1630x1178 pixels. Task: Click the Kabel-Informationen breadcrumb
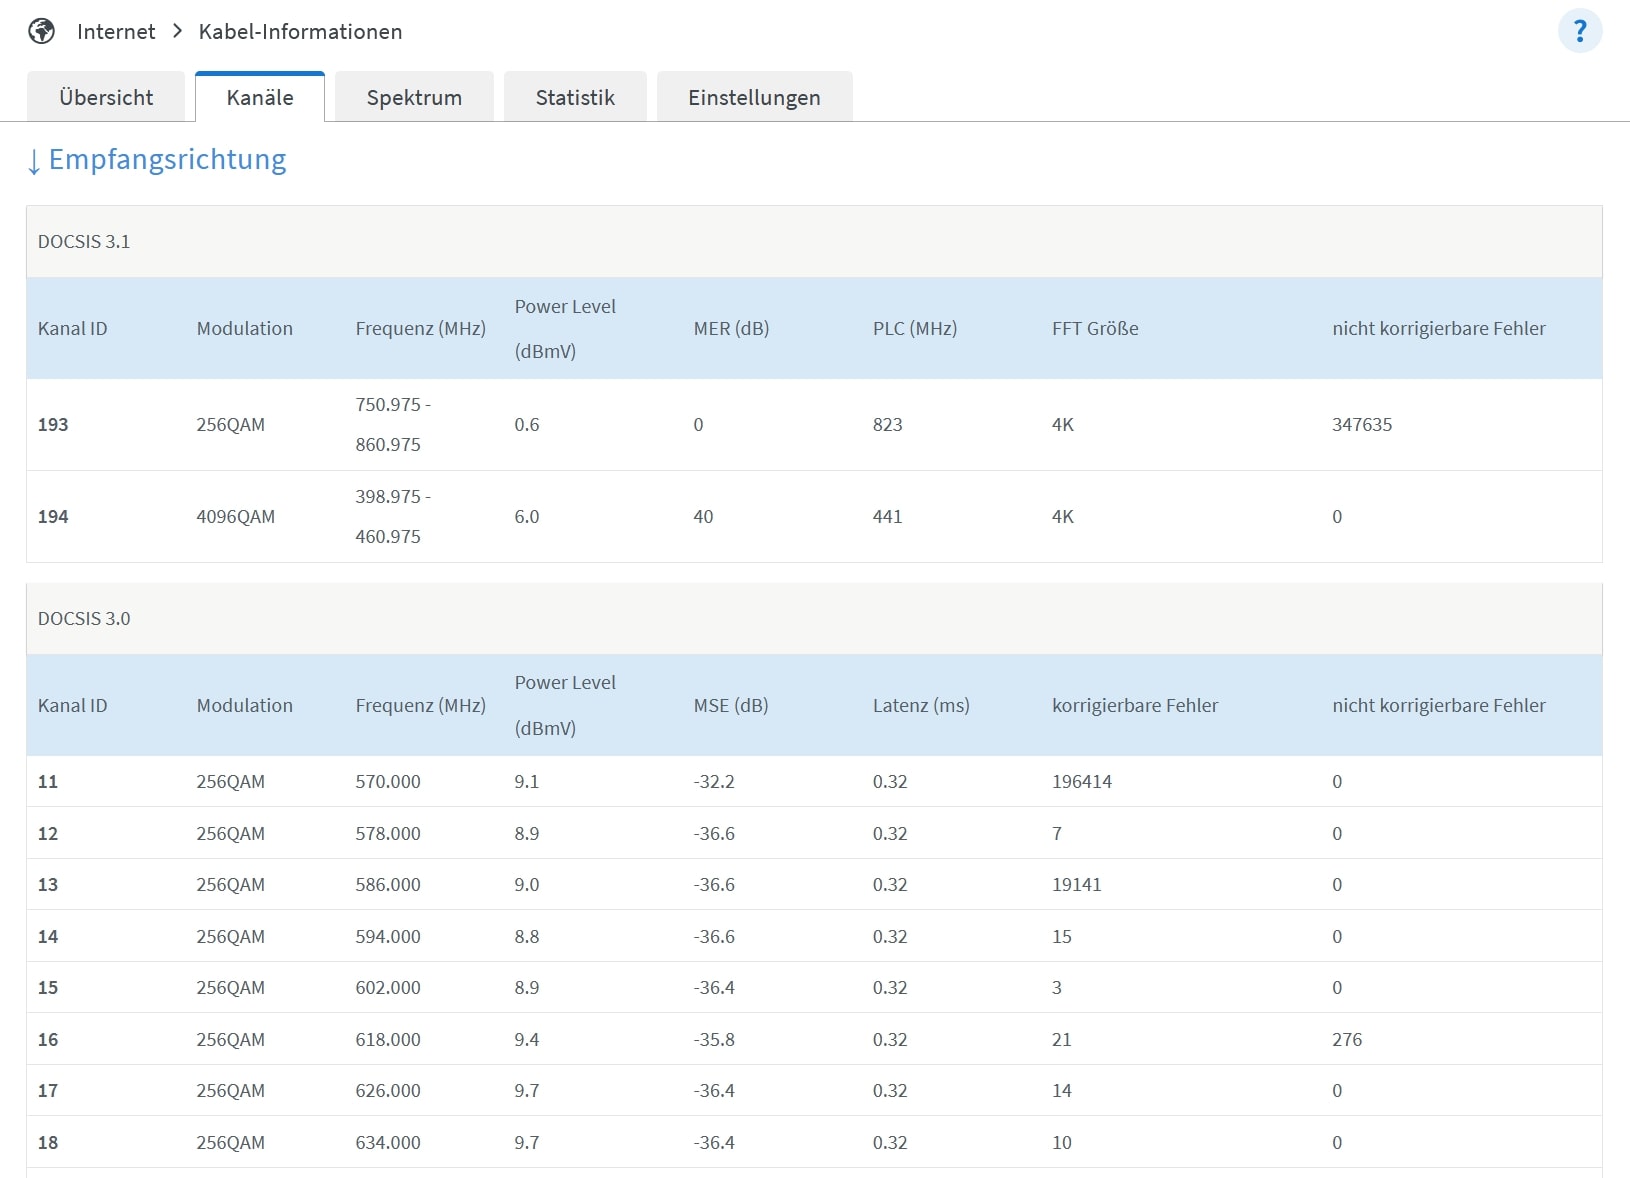point(300,31)
